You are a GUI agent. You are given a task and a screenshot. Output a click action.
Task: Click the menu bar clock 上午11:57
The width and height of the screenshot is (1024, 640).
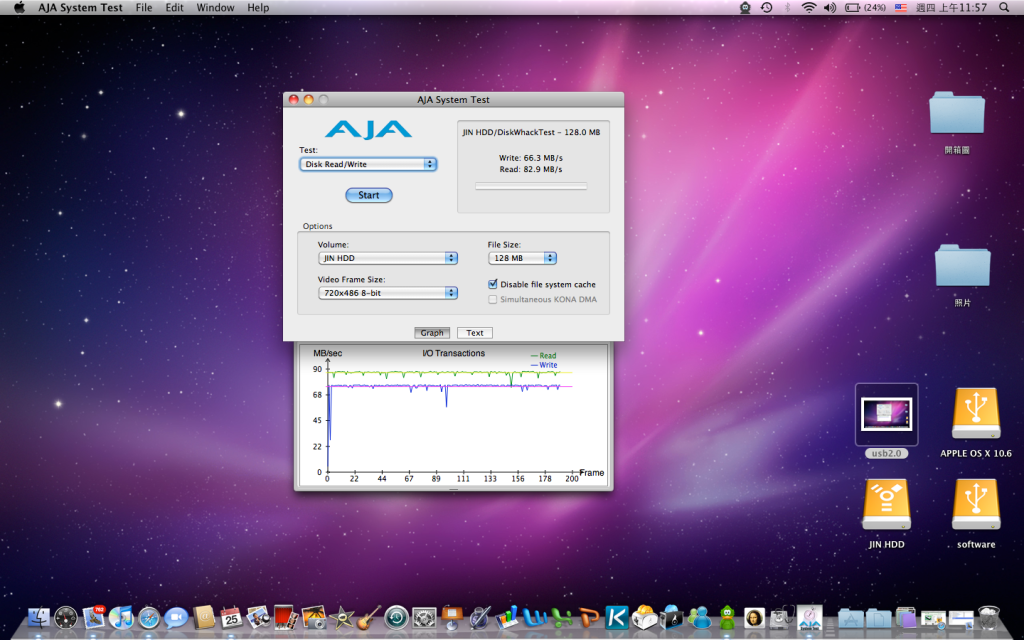(952, 8)
